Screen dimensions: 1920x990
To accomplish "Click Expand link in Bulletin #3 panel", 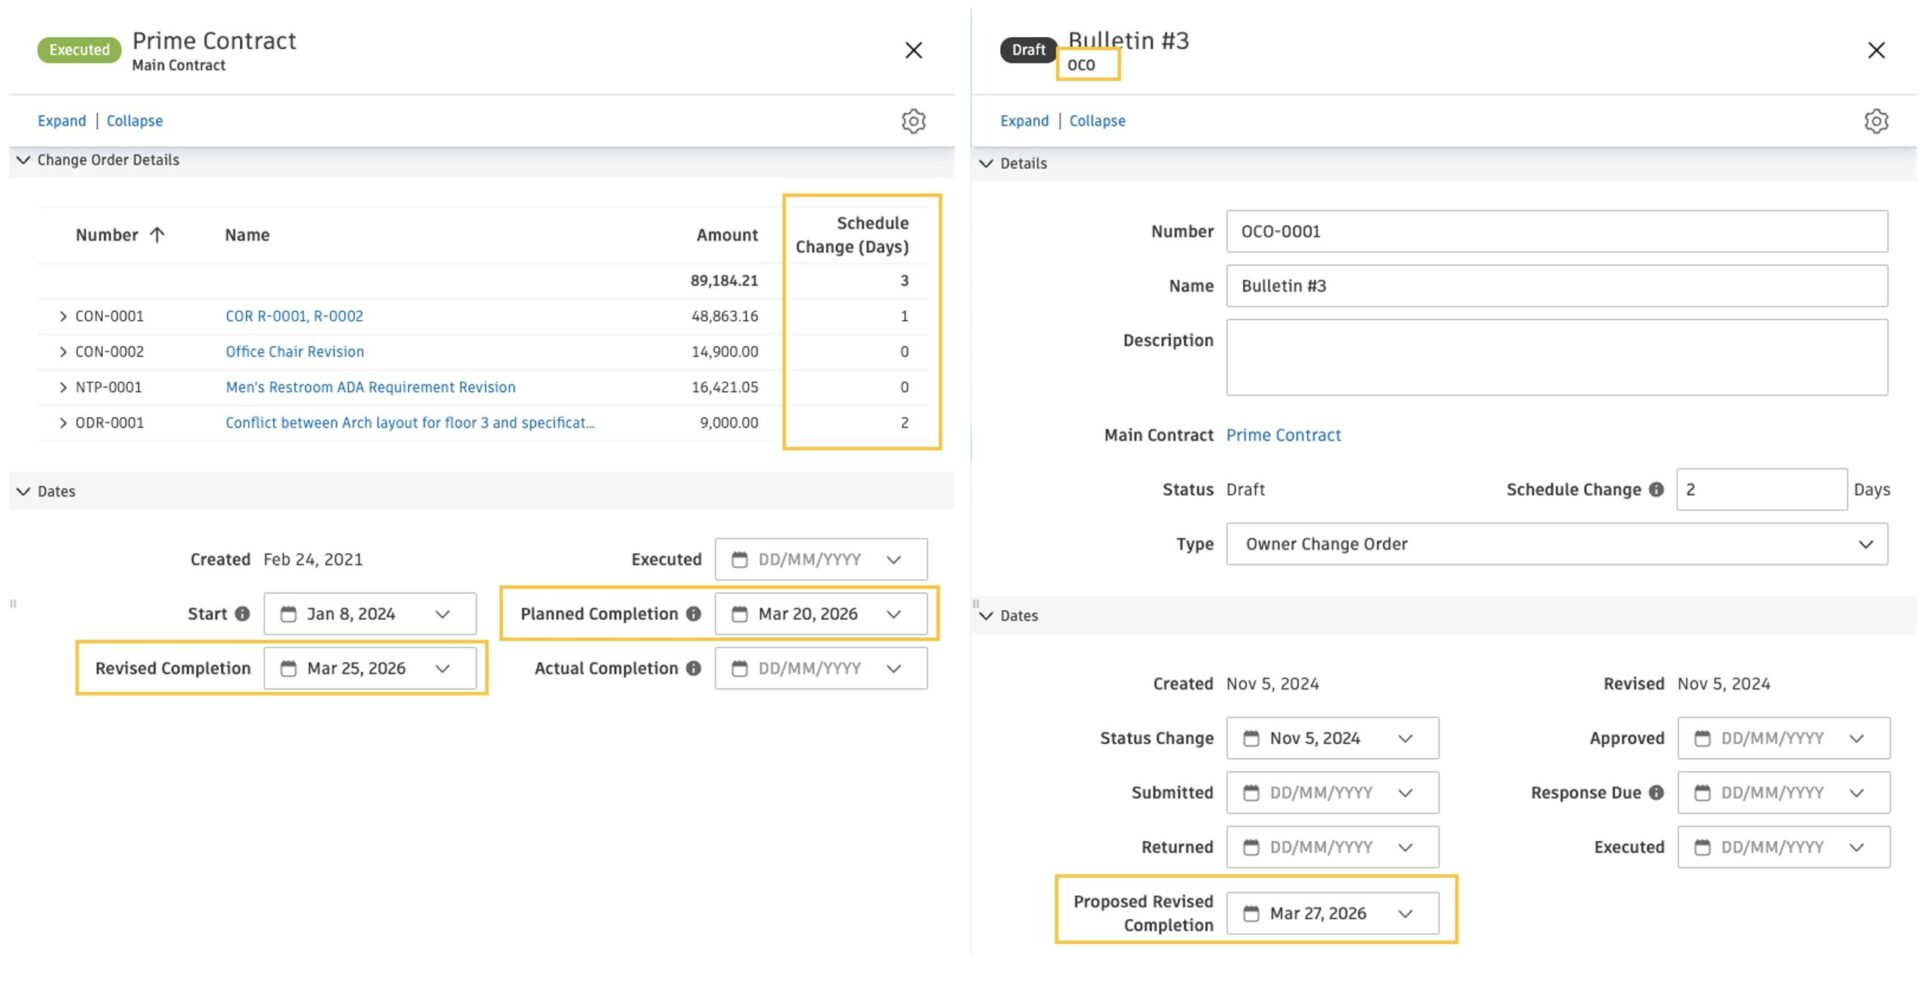I will point(1025,121).
